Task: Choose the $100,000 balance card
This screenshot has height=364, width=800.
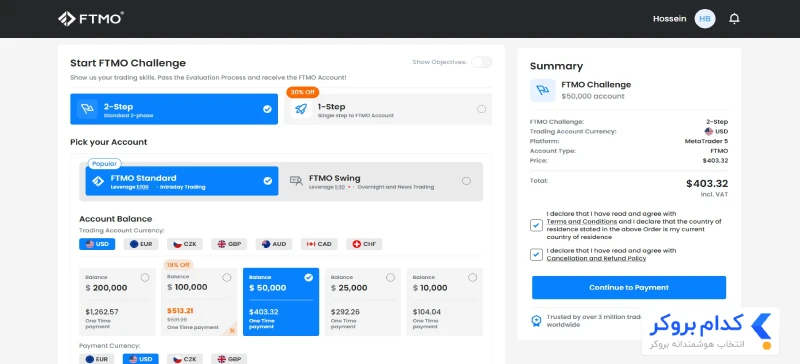Action: click(x=199, y=302)
